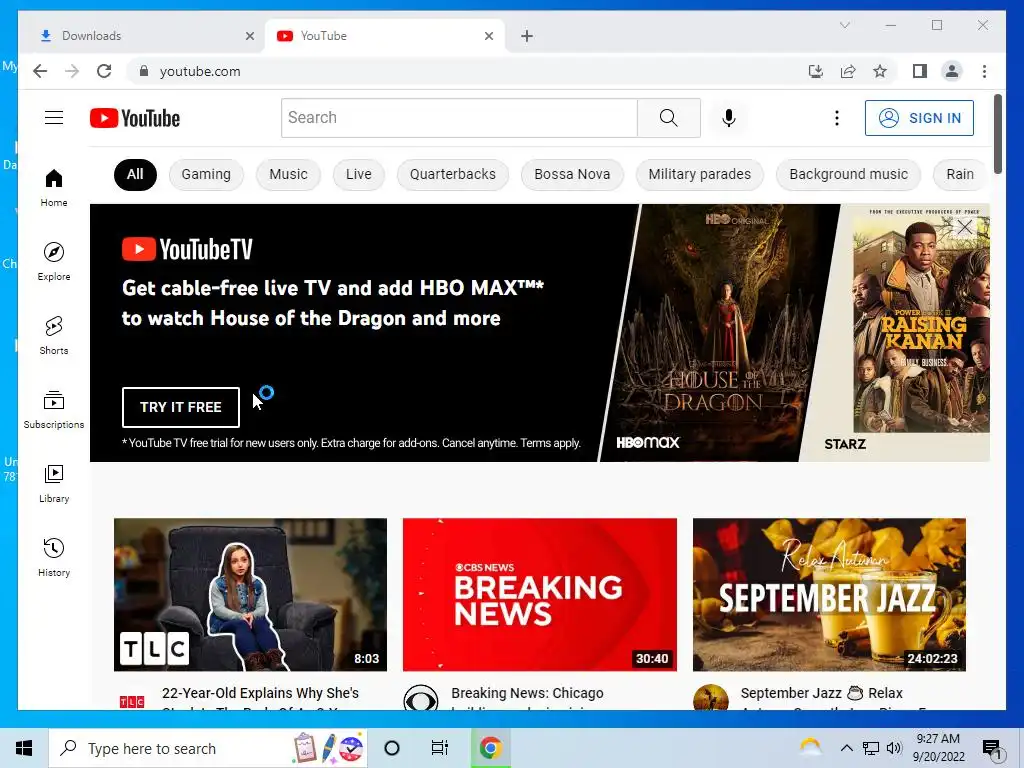Open Chrome profile avatar
1024x768 pixels.
click(x=952, y=71)
